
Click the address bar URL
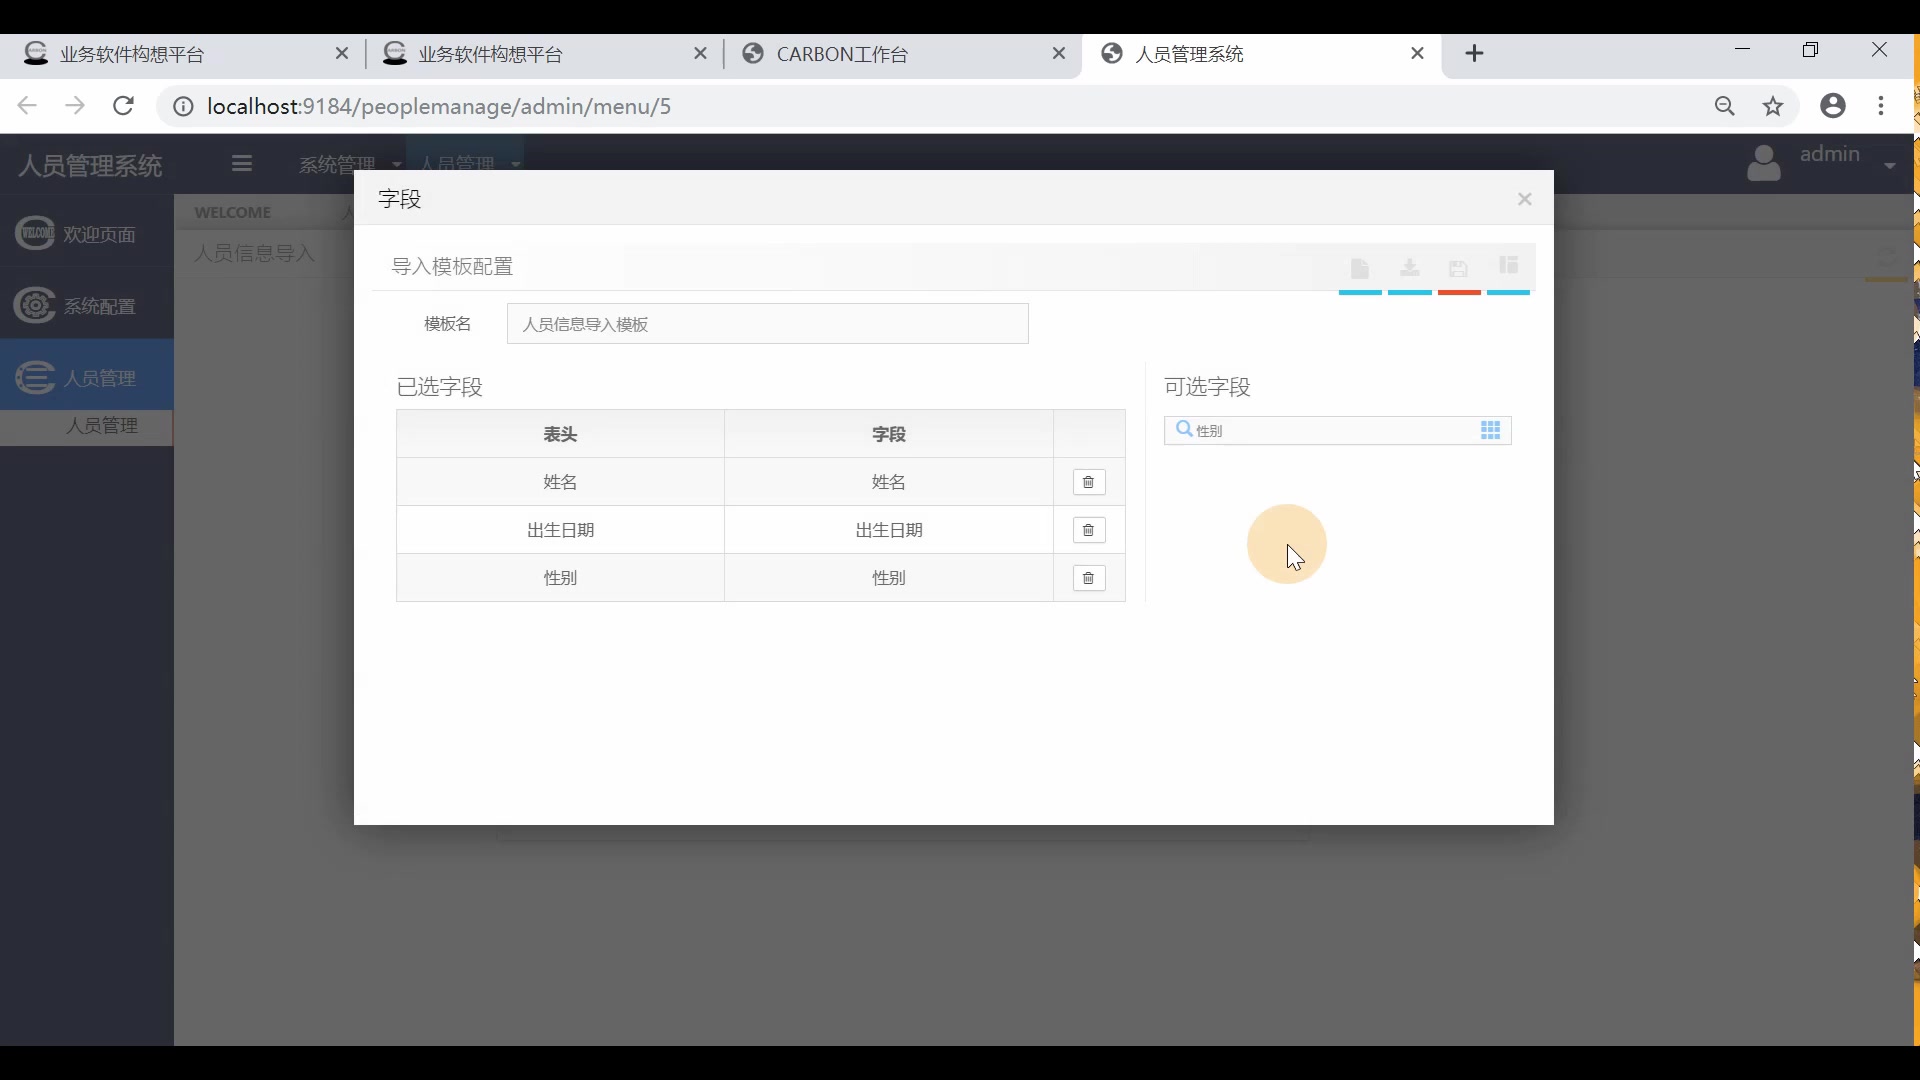[x=439, y=106]
